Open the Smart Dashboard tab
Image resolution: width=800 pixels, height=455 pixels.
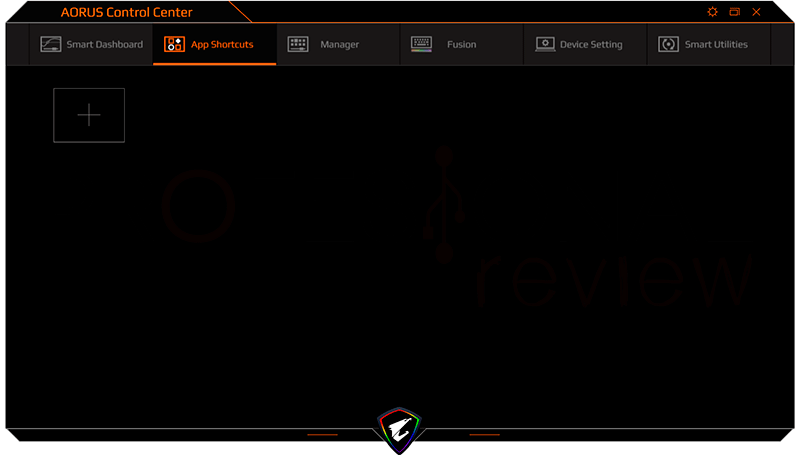[91, 44]
